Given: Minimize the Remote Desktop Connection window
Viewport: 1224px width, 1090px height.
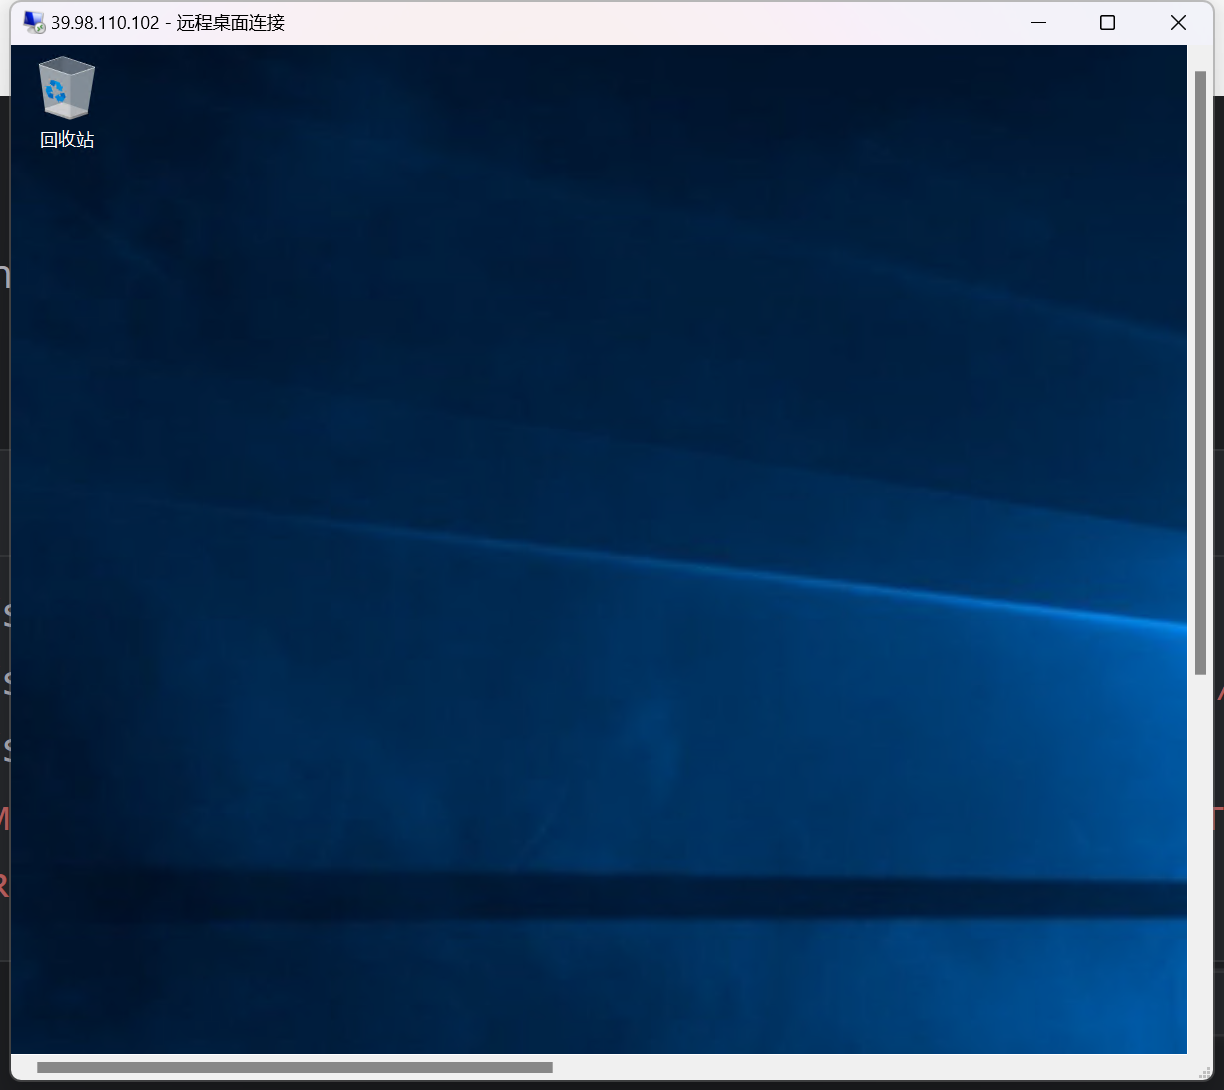Looking at the screenshot, I should pyautogui.click(x=1038, y=22).
